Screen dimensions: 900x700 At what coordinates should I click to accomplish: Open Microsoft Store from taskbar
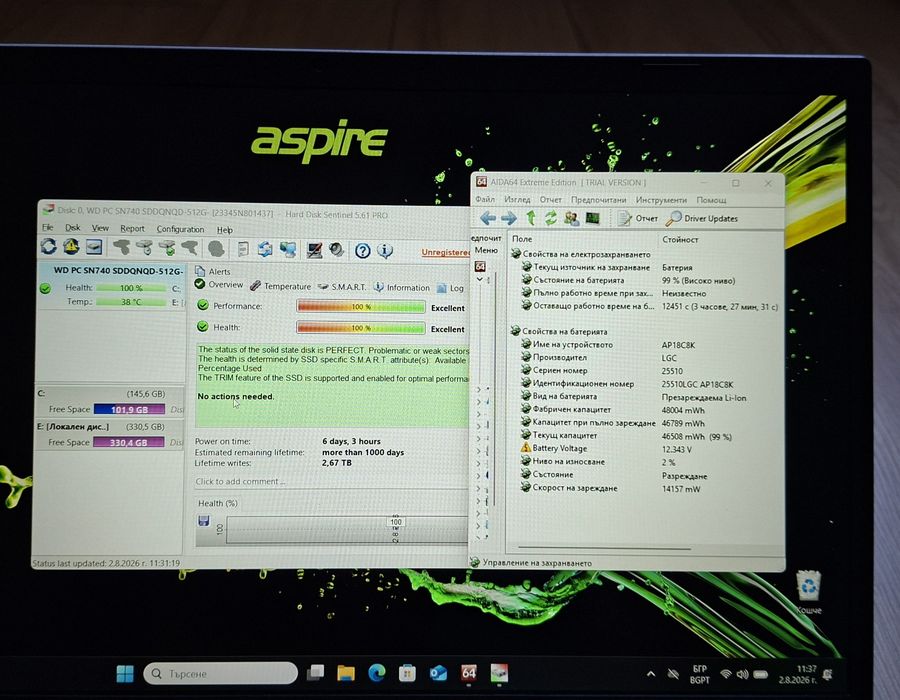pos(407,672)
